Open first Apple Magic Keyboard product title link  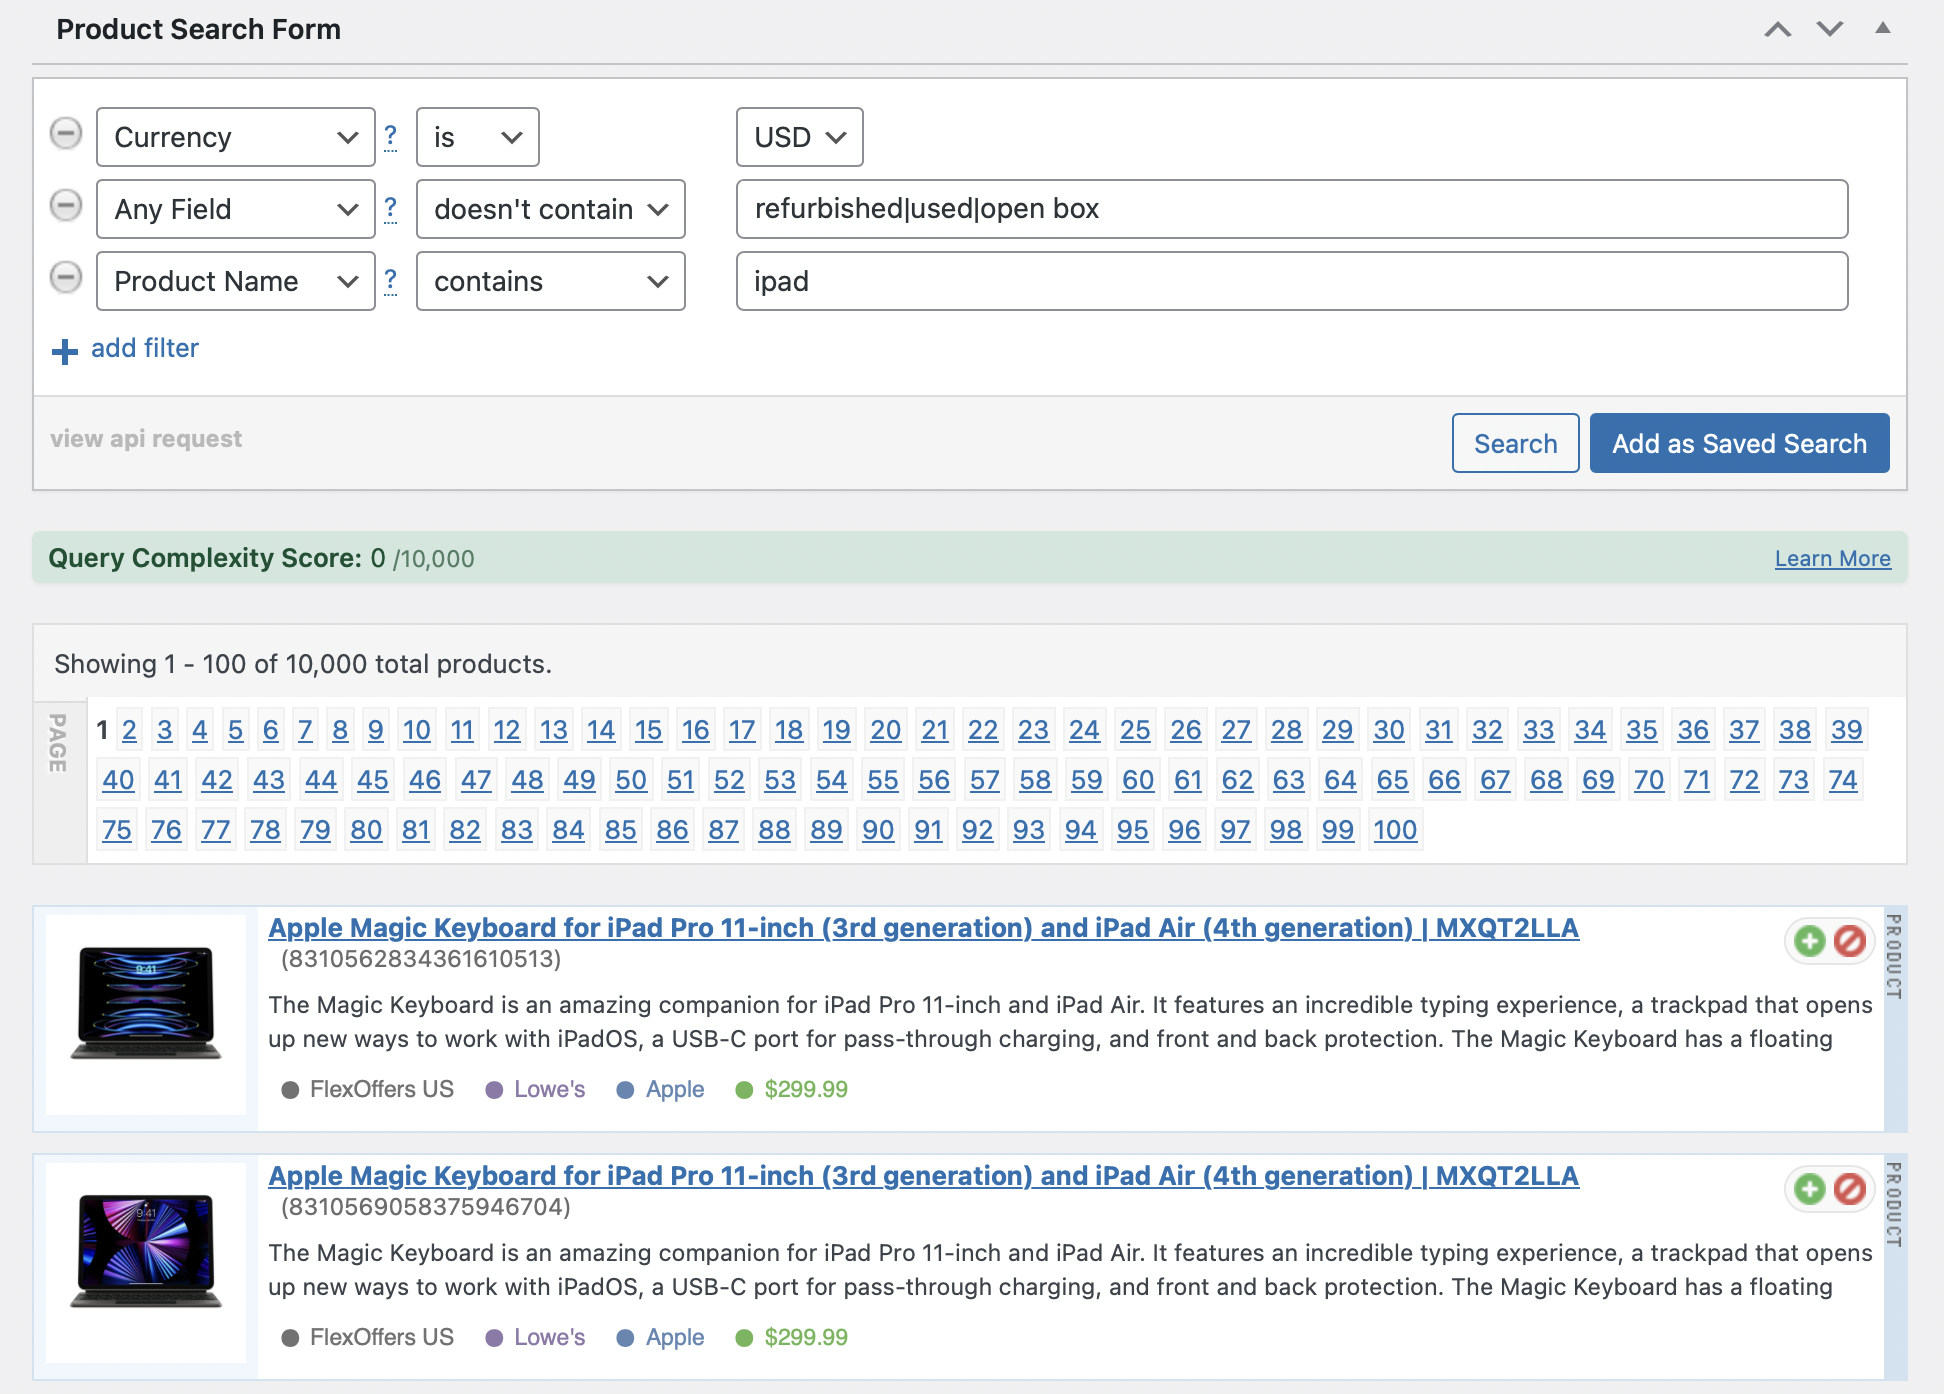click(x=923, y=928)
